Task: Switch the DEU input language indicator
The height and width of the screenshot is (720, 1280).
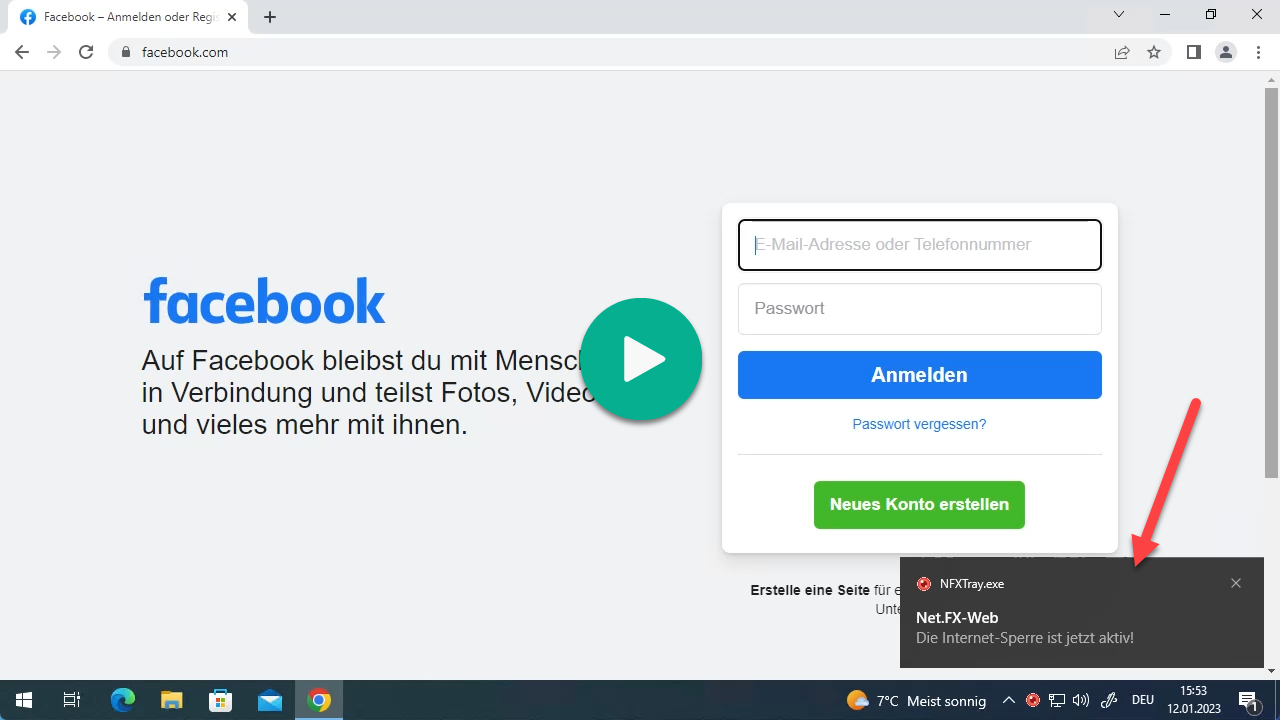Action: tap(1143, 701)
